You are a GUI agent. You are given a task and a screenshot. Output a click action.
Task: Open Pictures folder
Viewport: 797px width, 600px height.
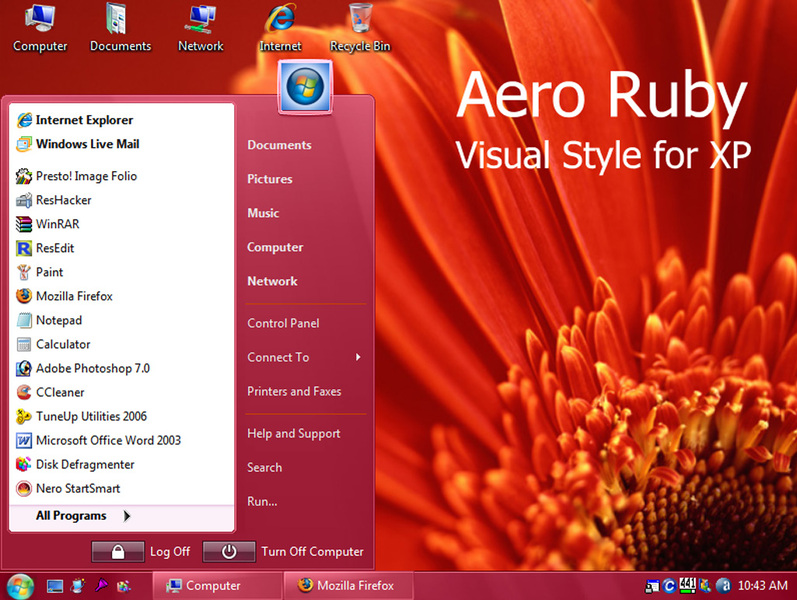[269, 179]
